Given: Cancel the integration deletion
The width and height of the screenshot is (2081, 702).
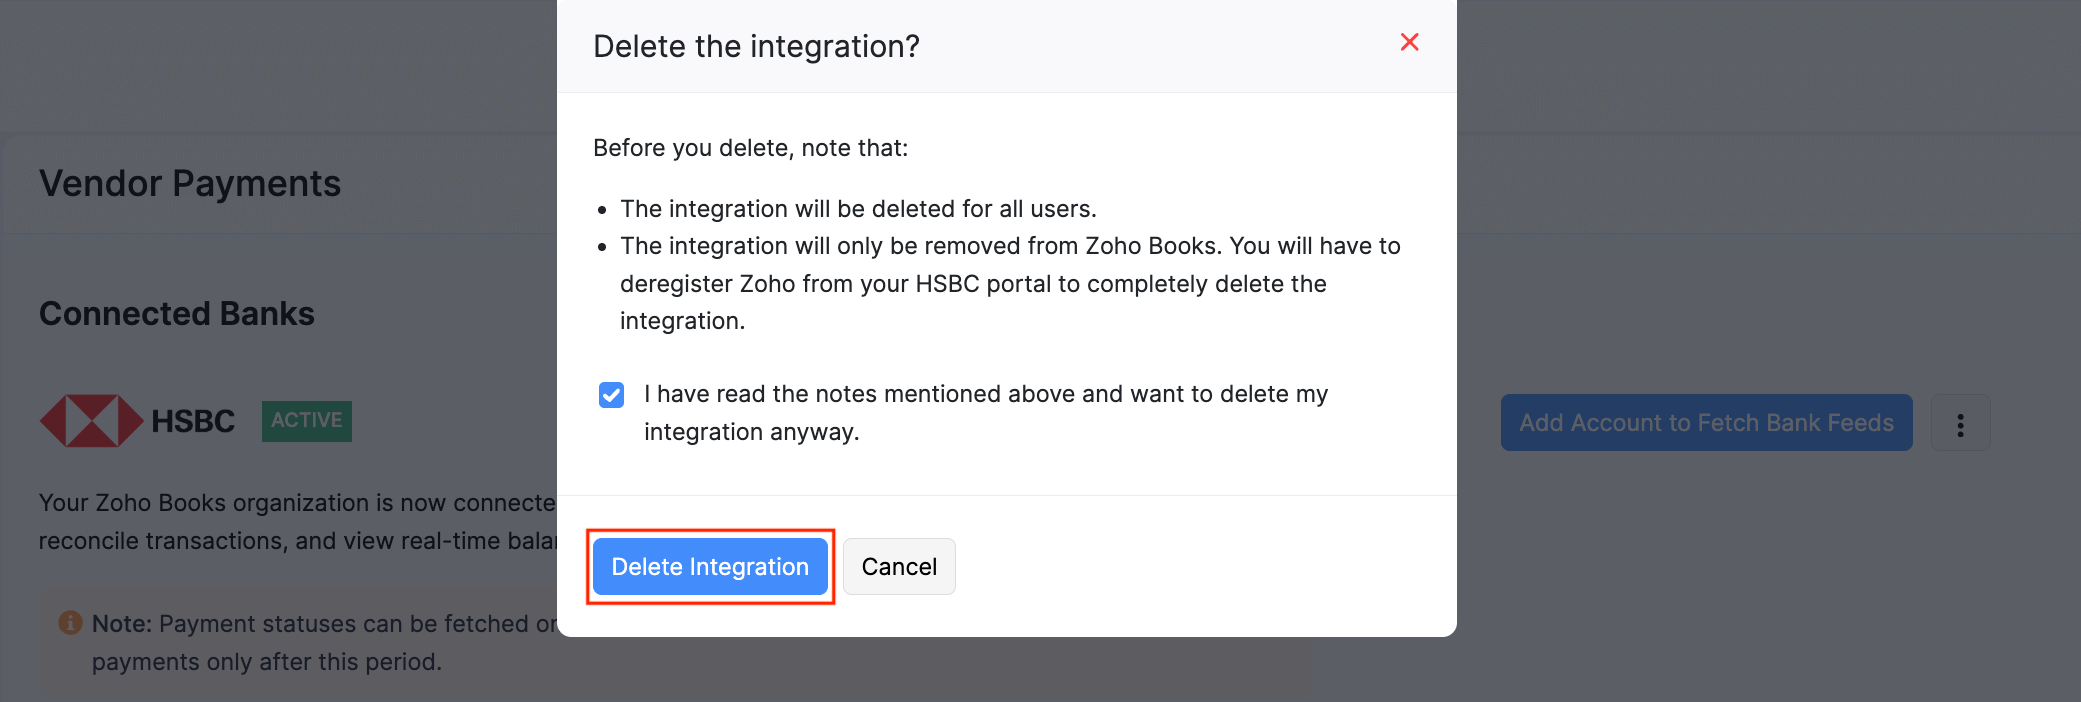Looking at the screenshot, I should pyautogui.click(x=898, y=566).
